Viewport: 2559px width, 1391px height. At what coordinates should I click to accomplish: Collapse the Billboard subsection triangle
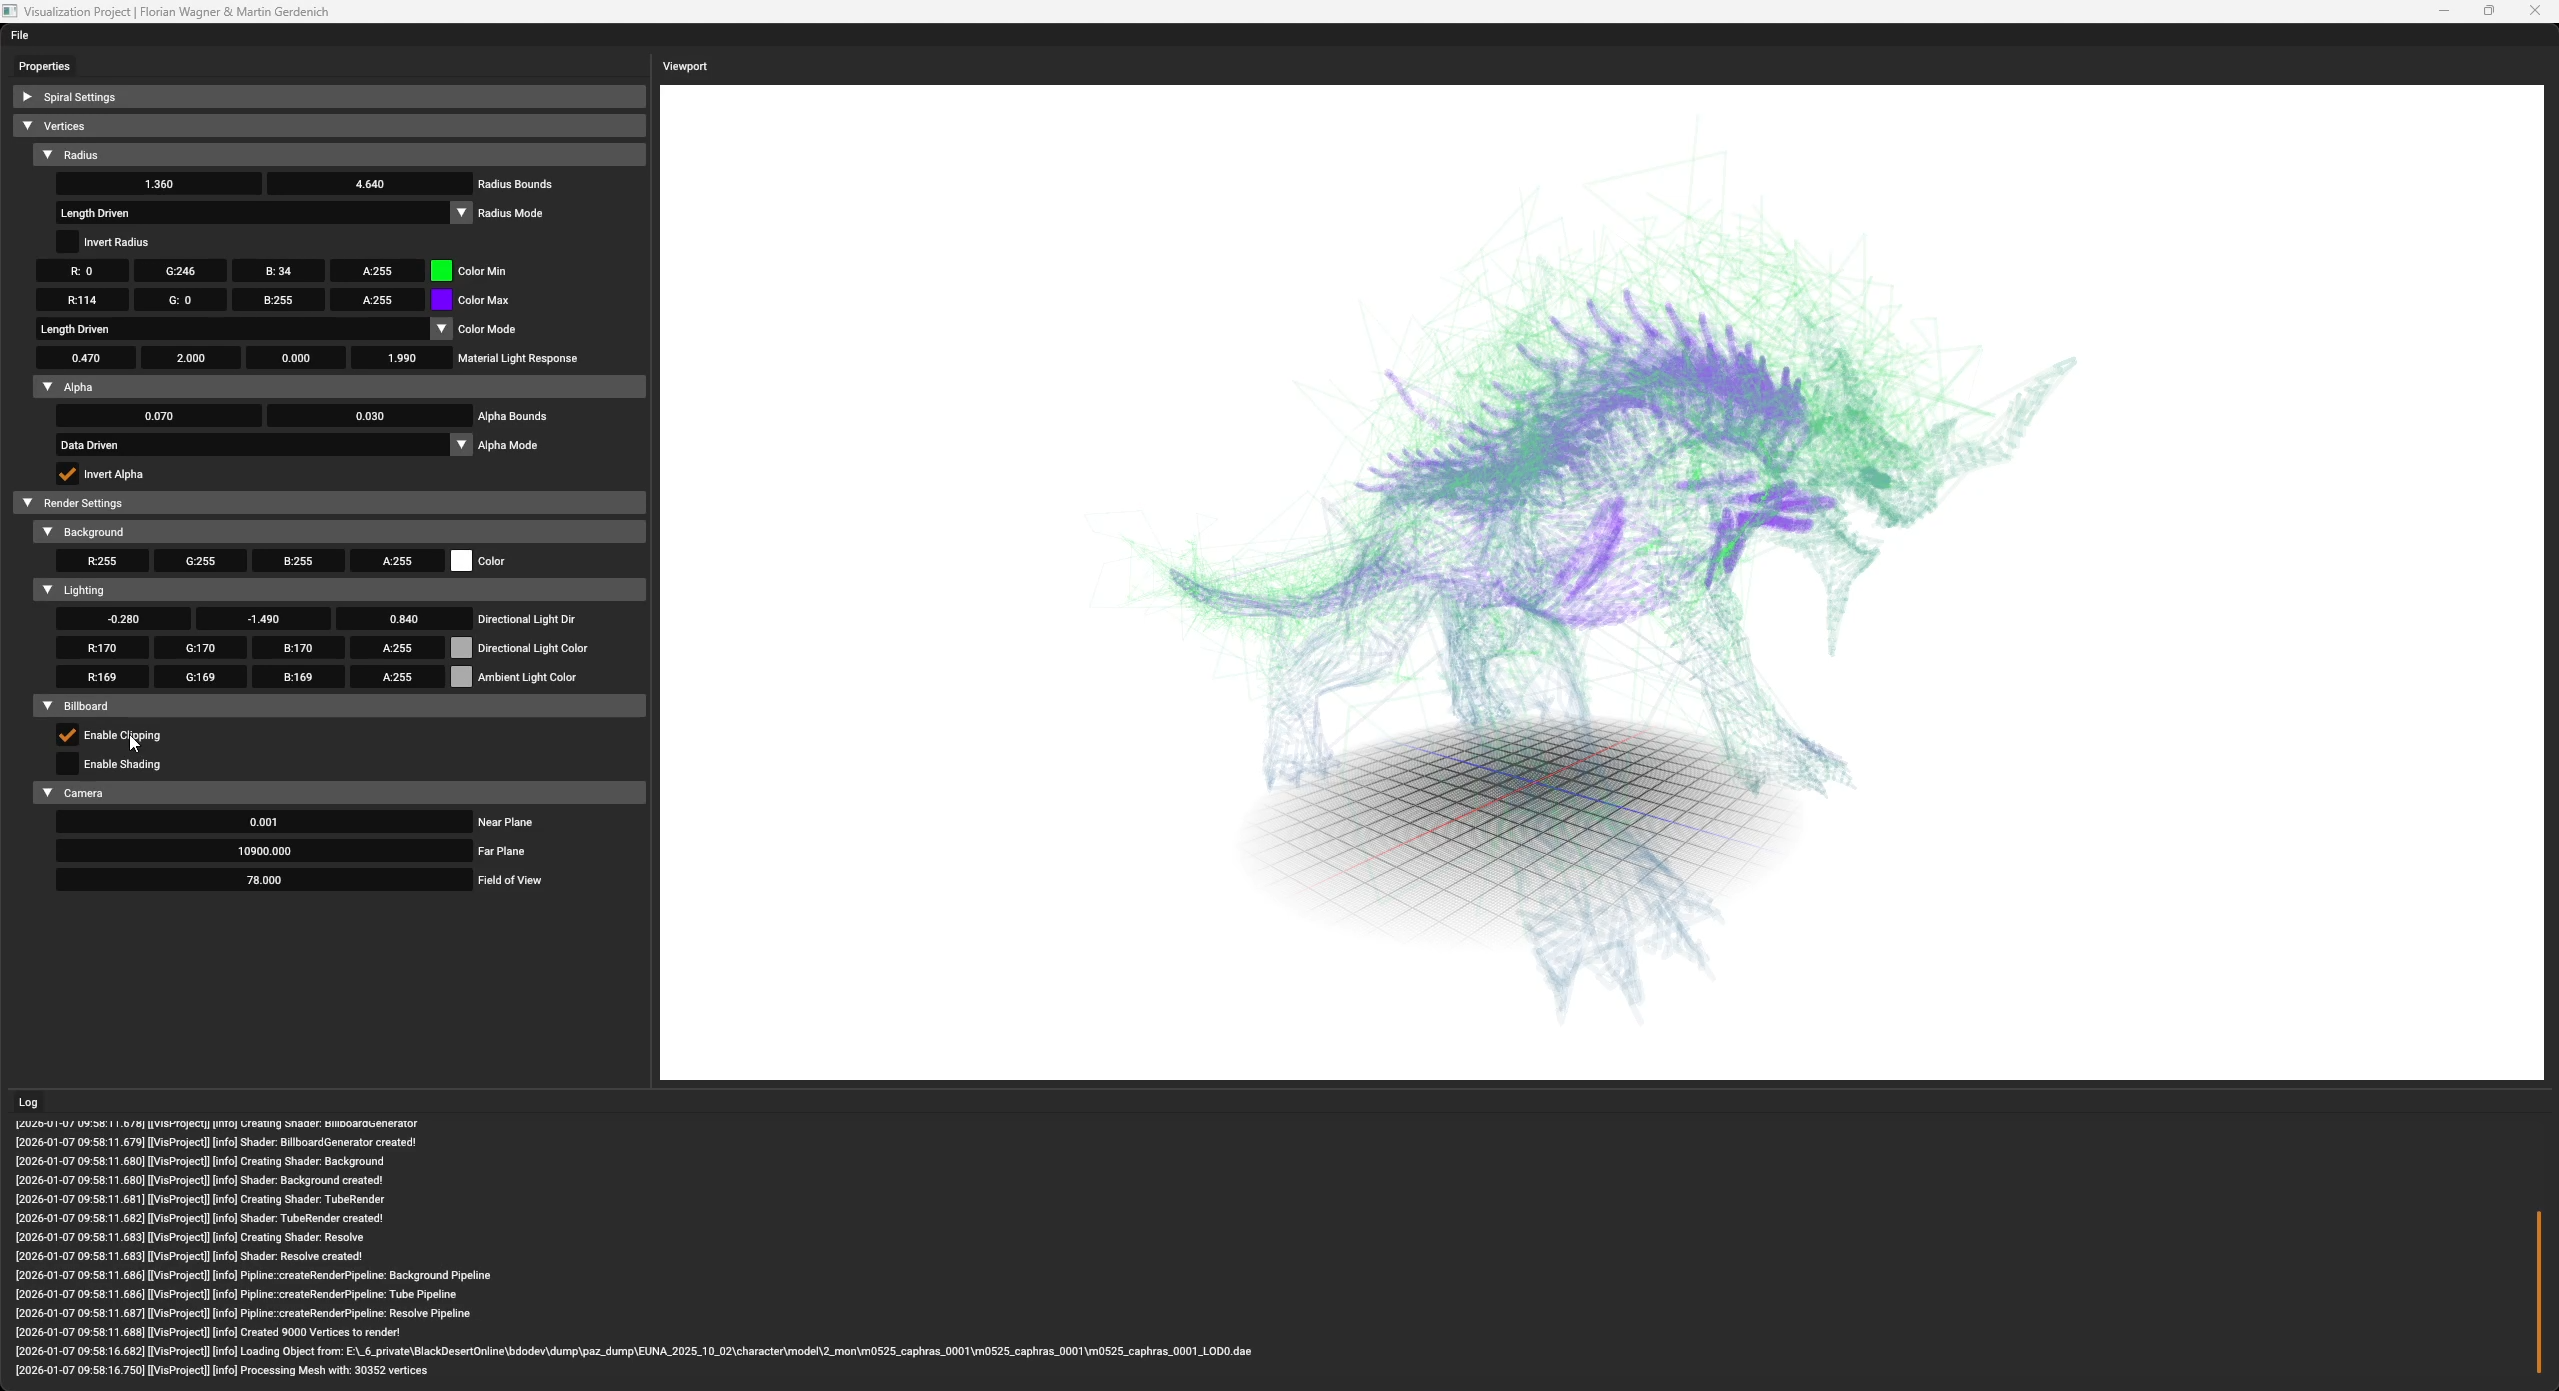tap(47, 706)
